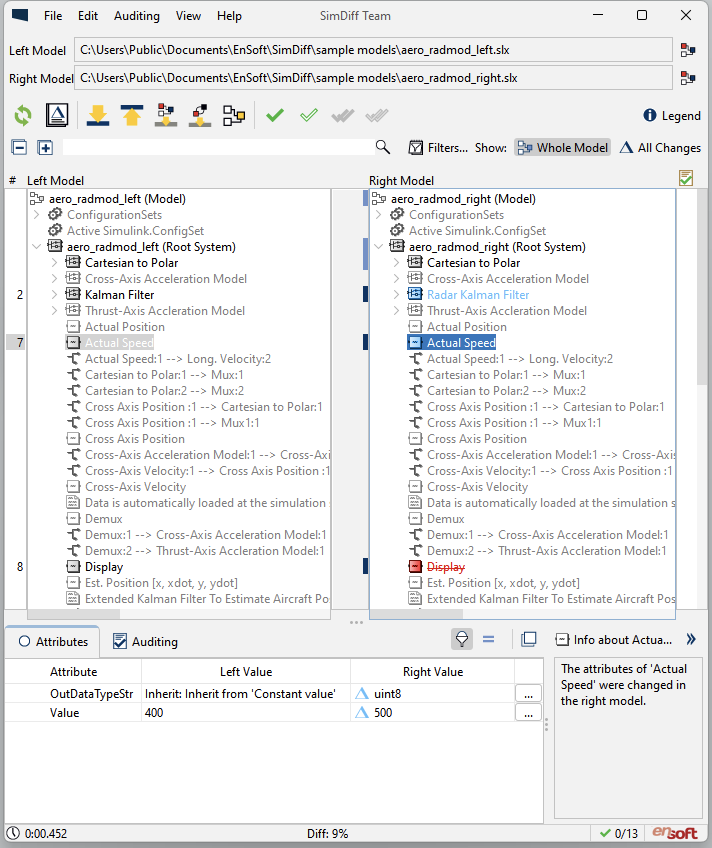
Task: Click the clock icon in status bar
Action: click(13, 833)
